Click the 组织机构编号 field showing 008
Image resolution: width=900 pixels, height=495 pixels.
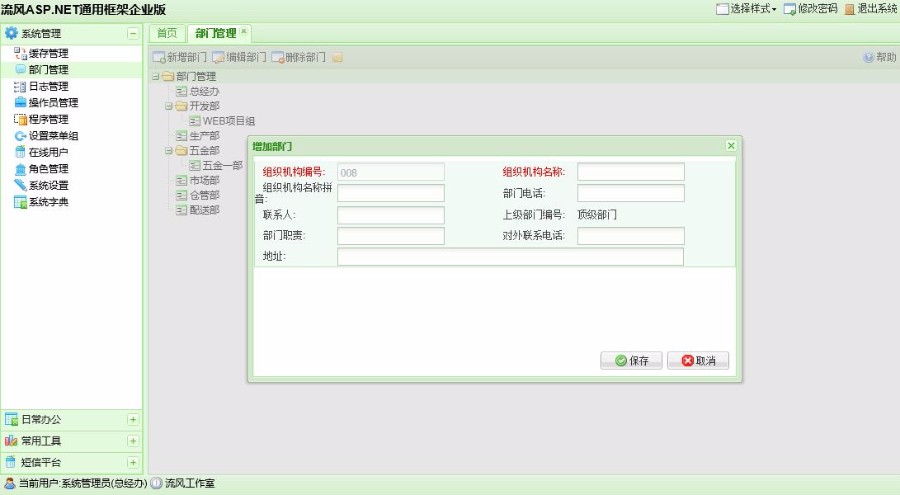click(391, 172)
